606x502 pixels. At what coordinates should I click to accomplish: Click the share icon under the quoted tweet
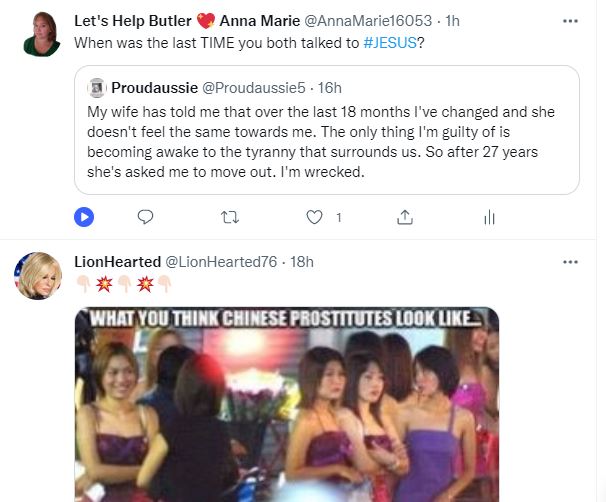pos(405,216)
